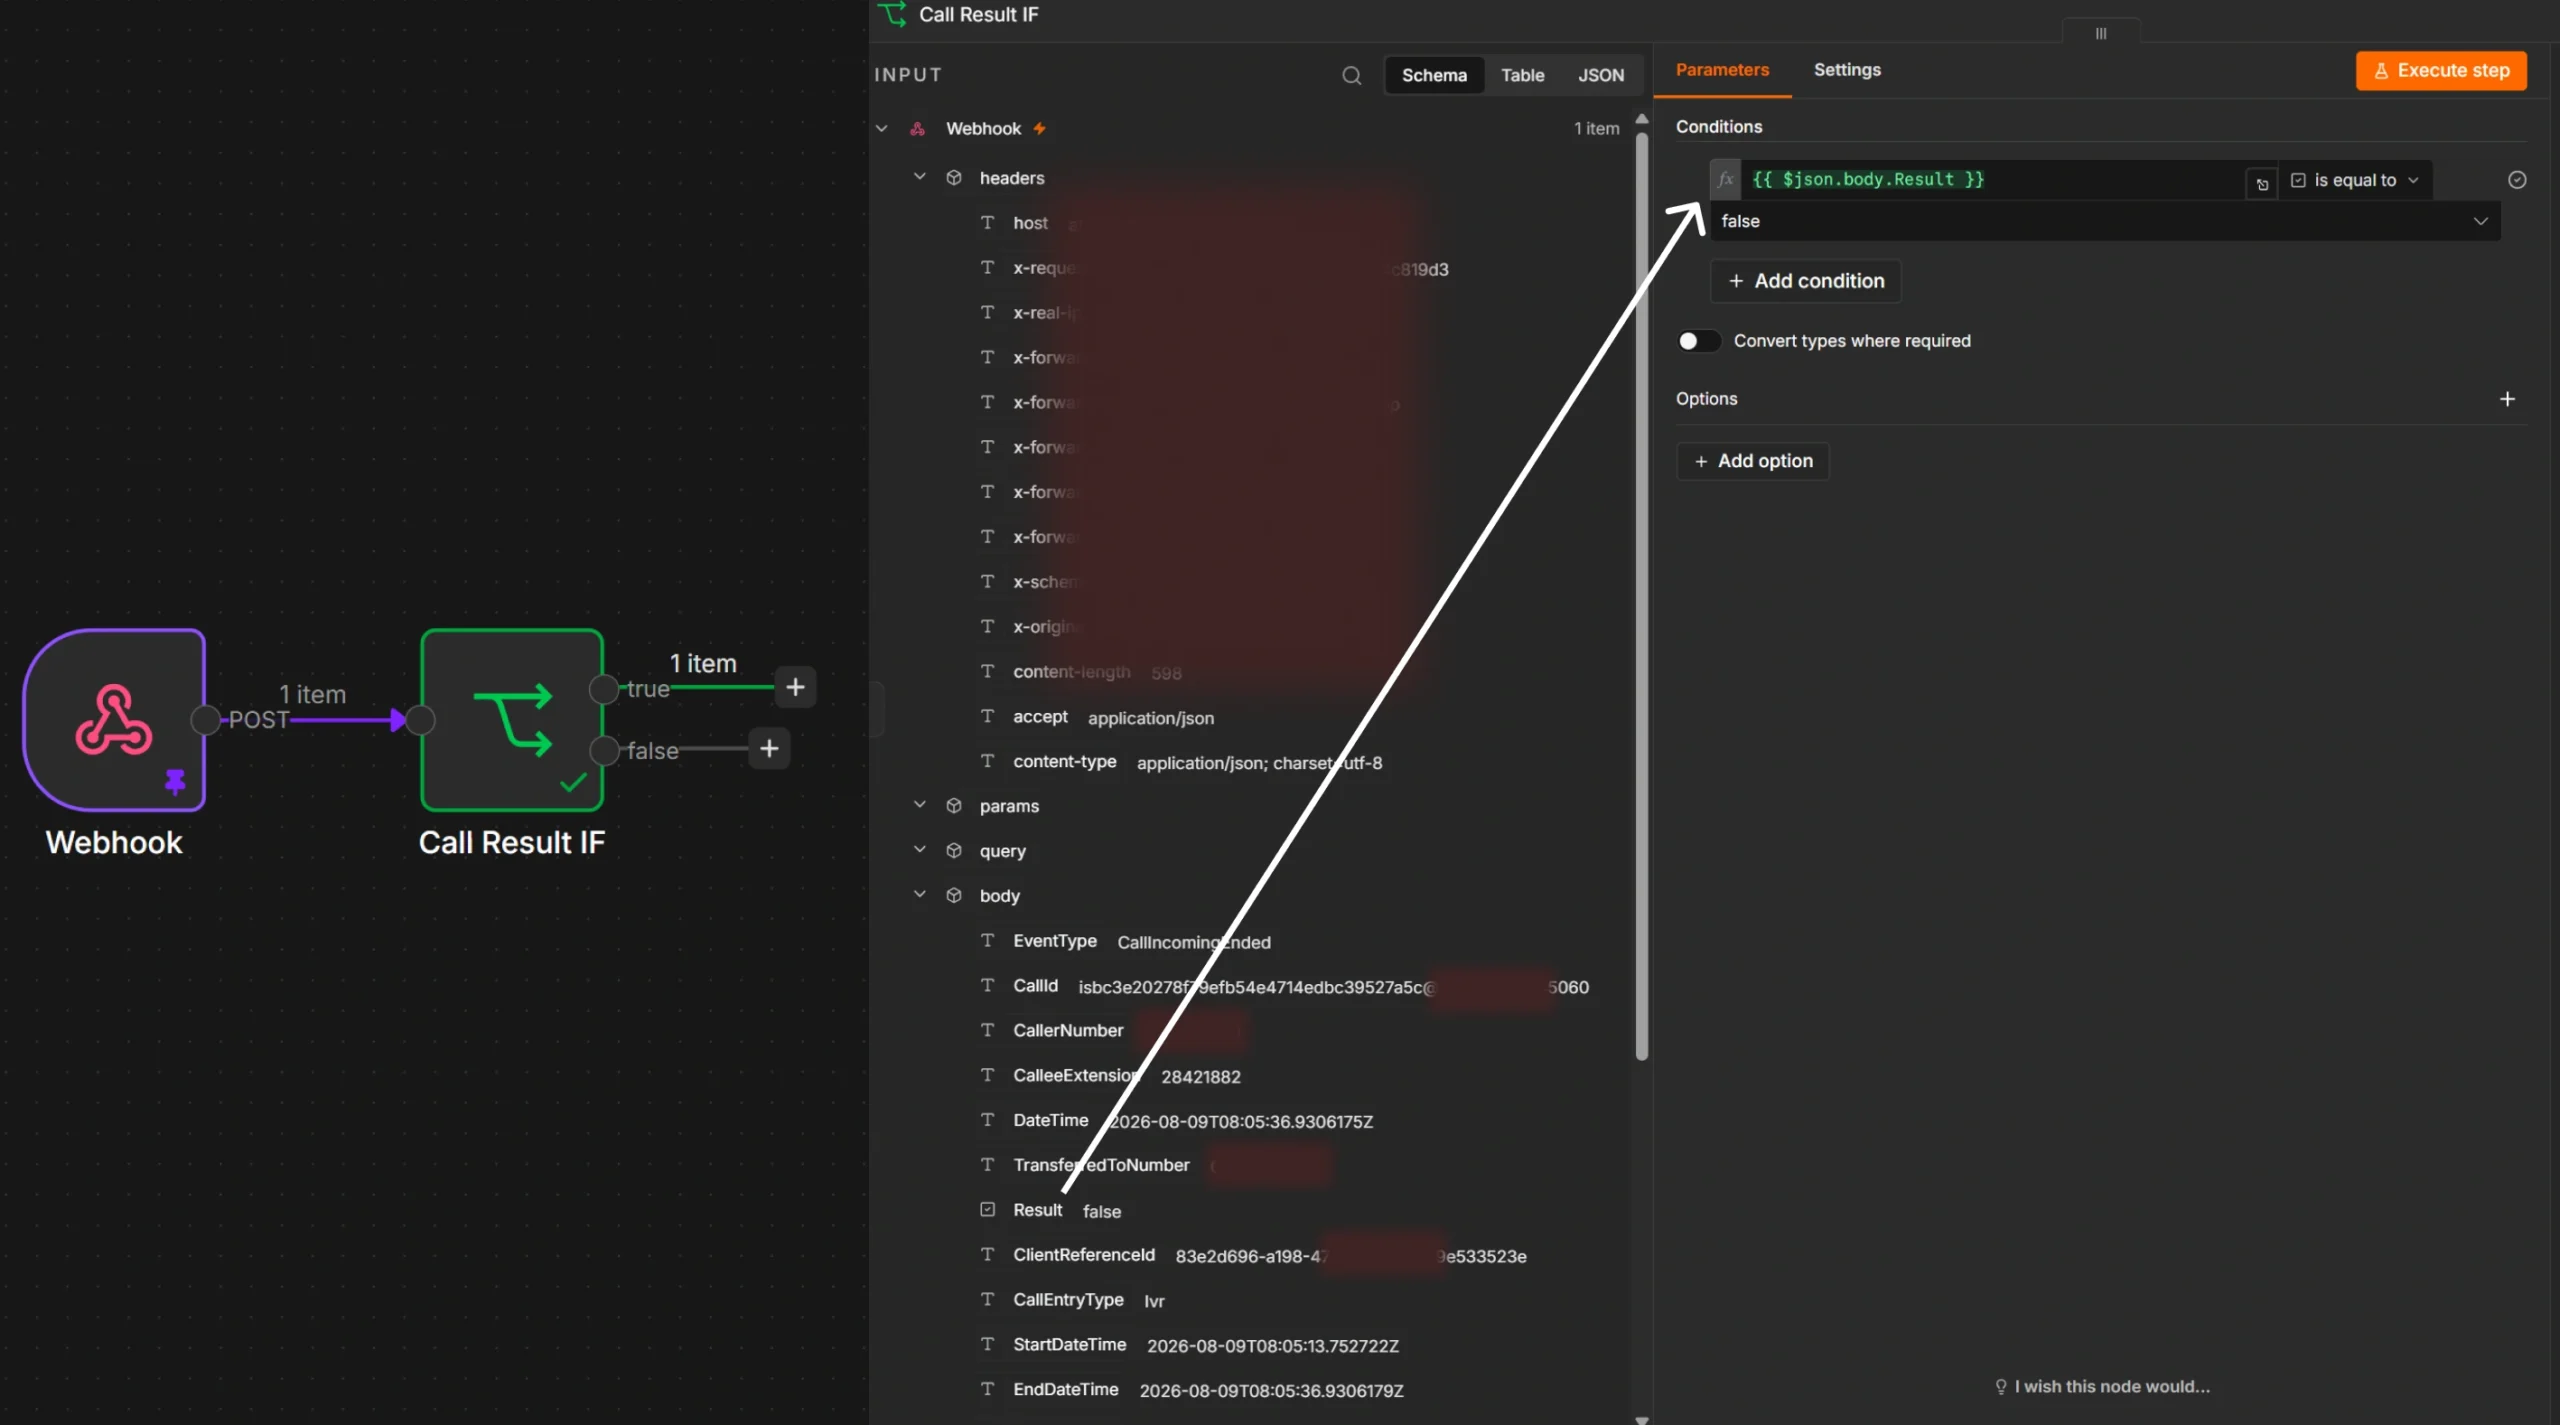Select the Call Result IF node
Viewport: 2560px width, 1425px height.
pos(512,719)
